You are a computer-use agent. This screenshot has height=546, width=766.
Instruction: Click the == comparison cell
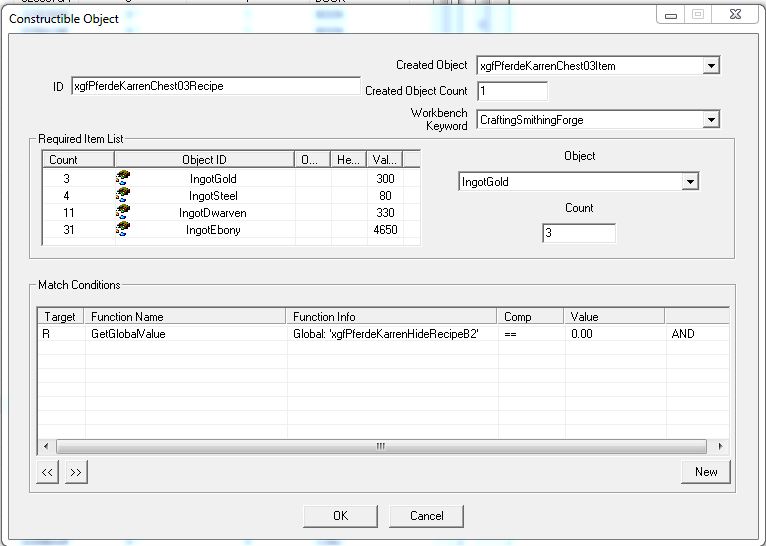(x=510, y=334)
